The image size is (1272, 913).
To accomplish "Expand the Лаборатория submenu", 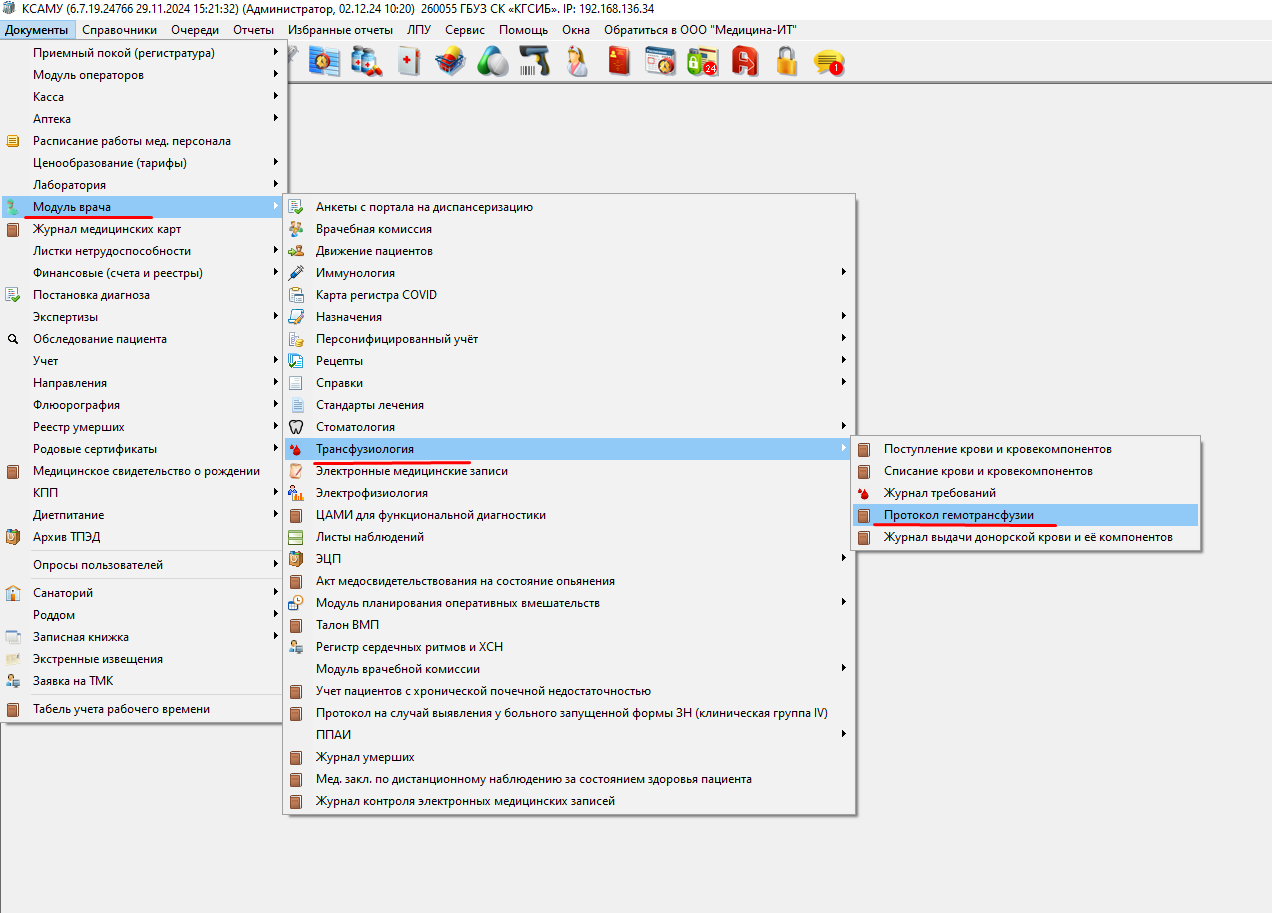I will click(x=69, y=185).
